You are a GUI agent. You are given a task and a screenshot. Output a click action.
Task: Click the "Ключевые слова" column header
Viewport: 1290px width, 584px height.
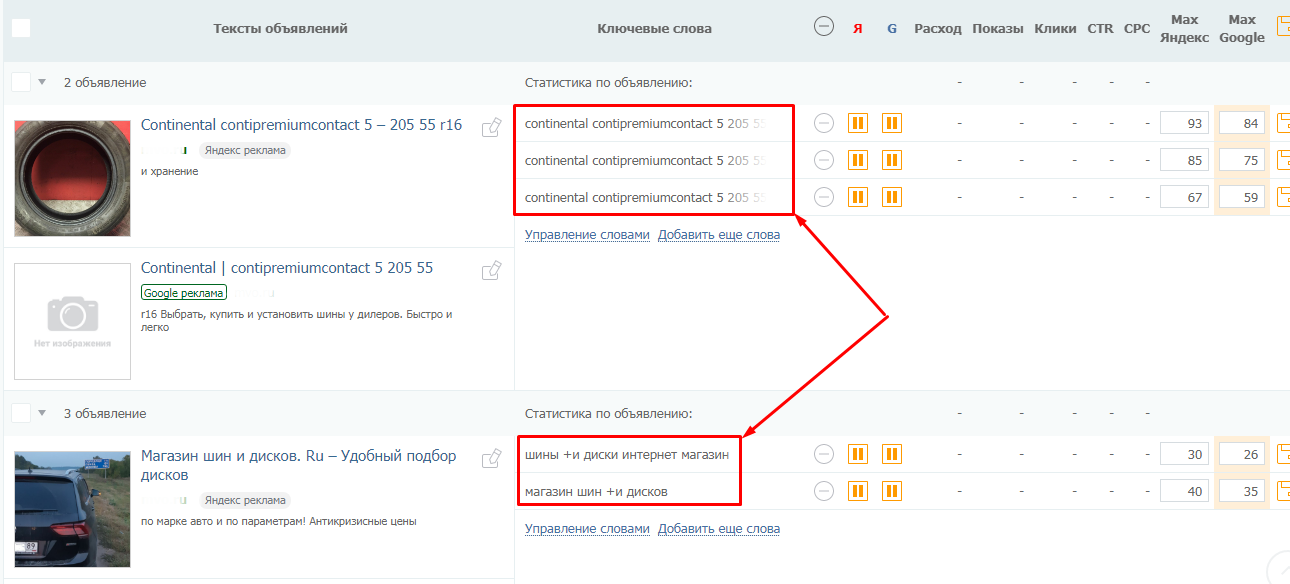tap(654, 29)
